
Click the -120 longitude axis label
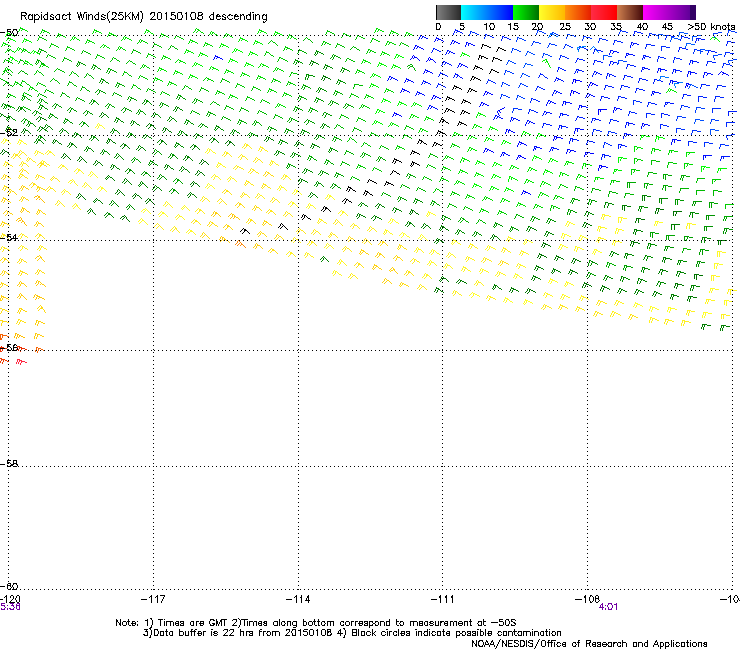(x=10, y=599)
